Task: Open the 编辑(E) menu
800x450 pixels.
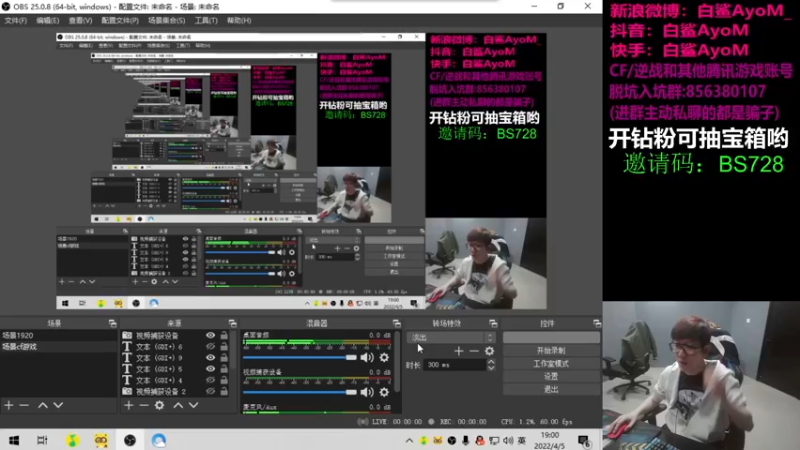Action: coord(47,20)
